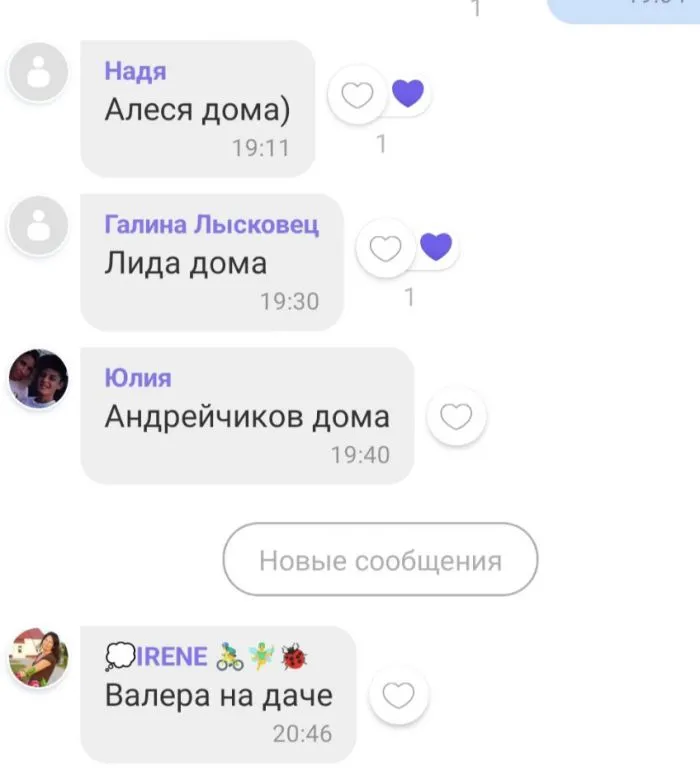Tap purple heart beside Лида дома message
This screenshot has height=780, width=700.
point(436,246)
